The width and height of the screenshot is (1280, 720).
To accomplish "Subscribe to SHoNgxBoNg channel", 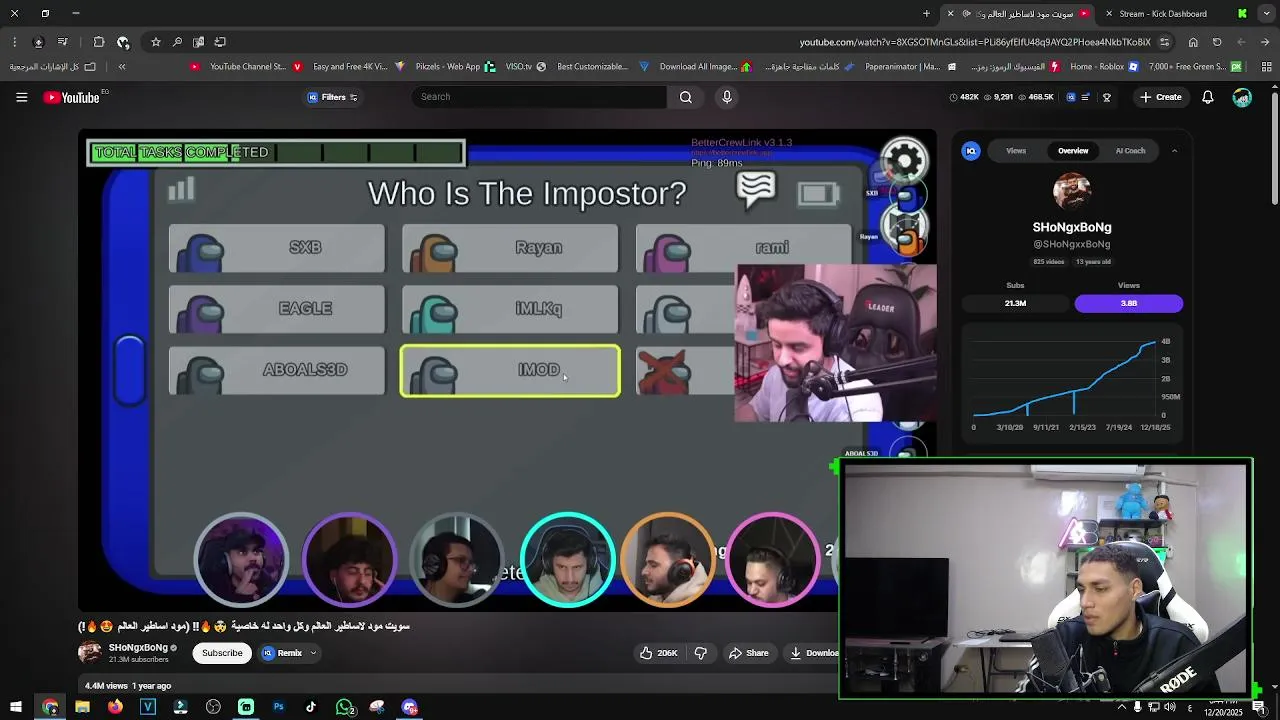I will tap(222, 653).
